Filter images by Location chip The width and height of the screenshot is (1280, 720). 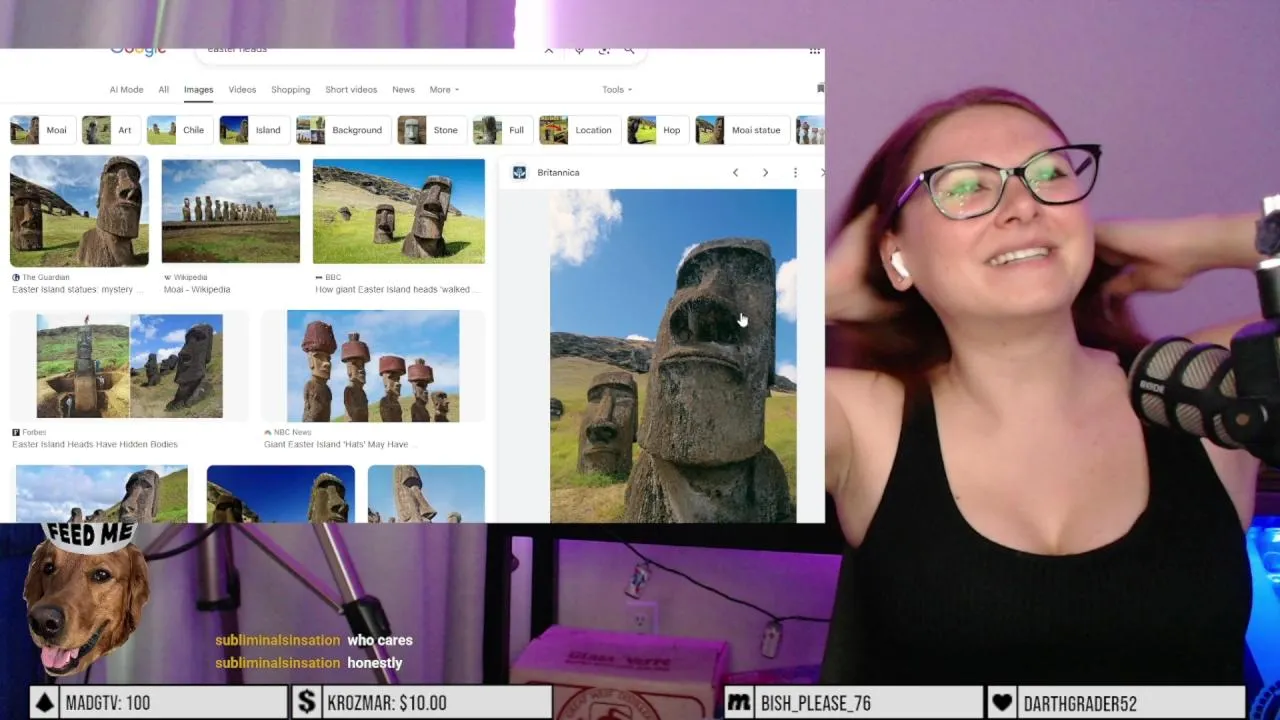pyautogui.click(x=578, y=130)
